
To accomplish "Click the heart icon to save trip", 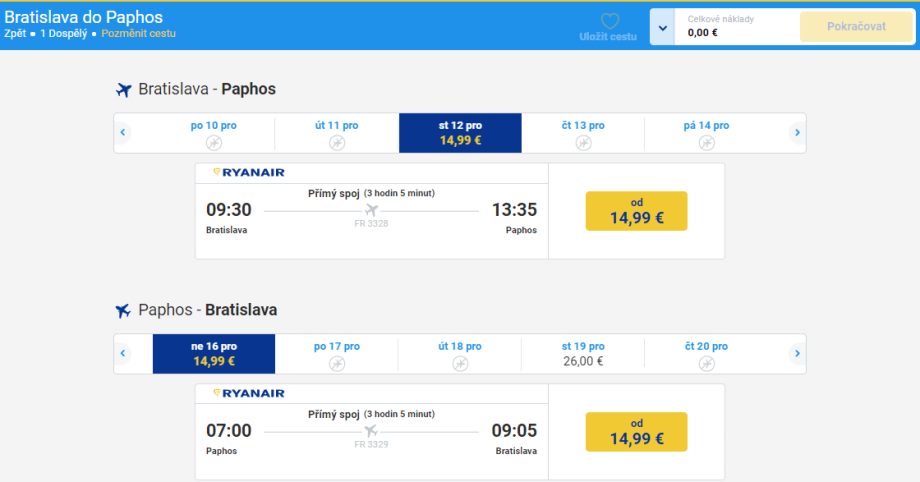I will pyautogui.click(x=609, y=21).
